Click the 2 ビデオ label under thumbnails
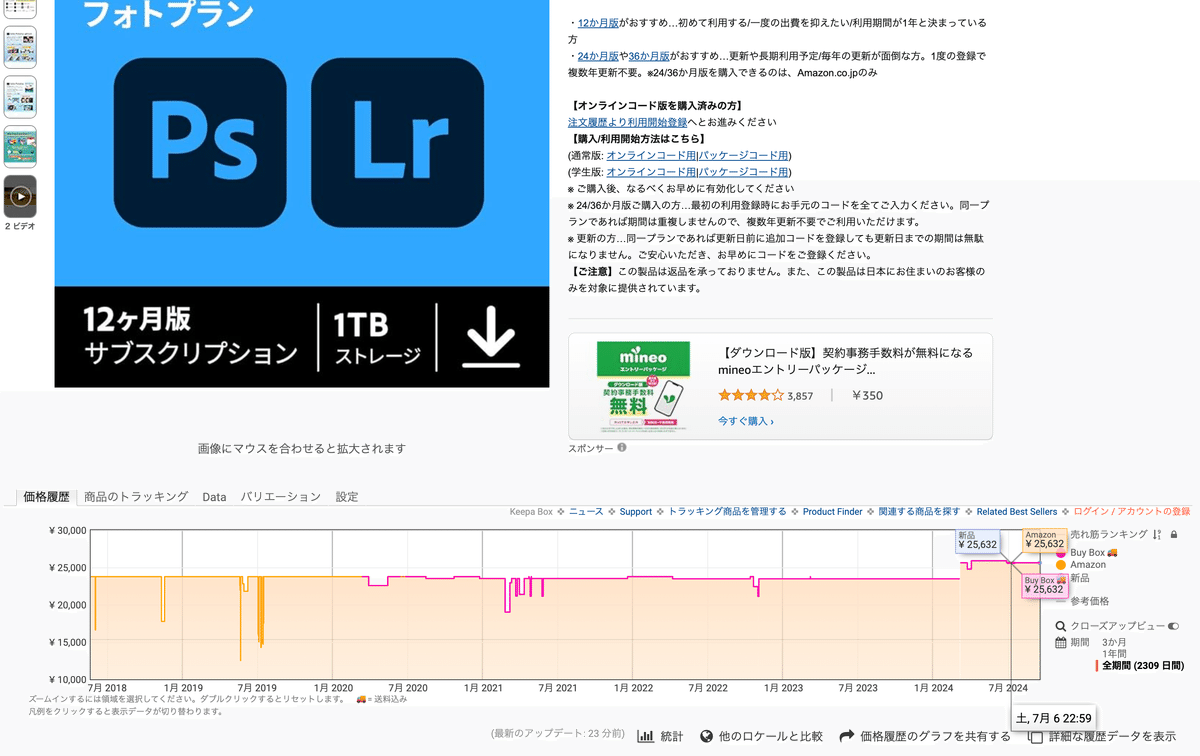The image size is (1200, 756). tap(20, 226)
